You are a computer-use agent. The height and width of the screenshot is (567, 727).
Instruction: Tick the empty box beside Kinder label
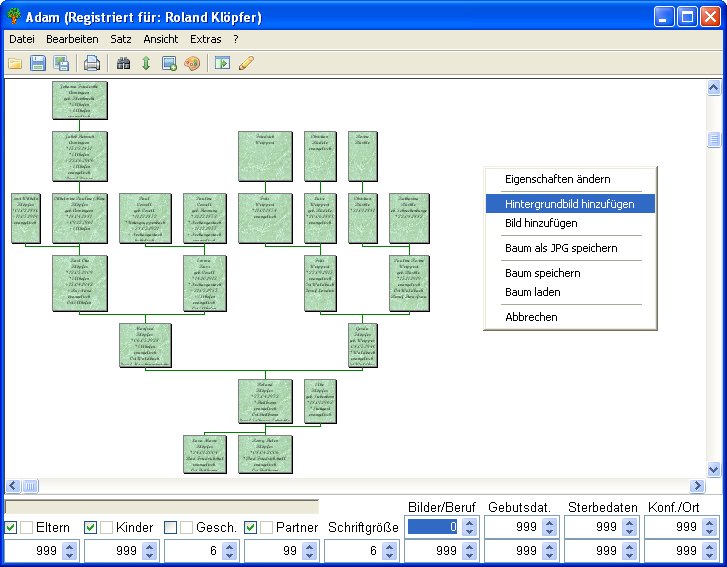(107, 527)
